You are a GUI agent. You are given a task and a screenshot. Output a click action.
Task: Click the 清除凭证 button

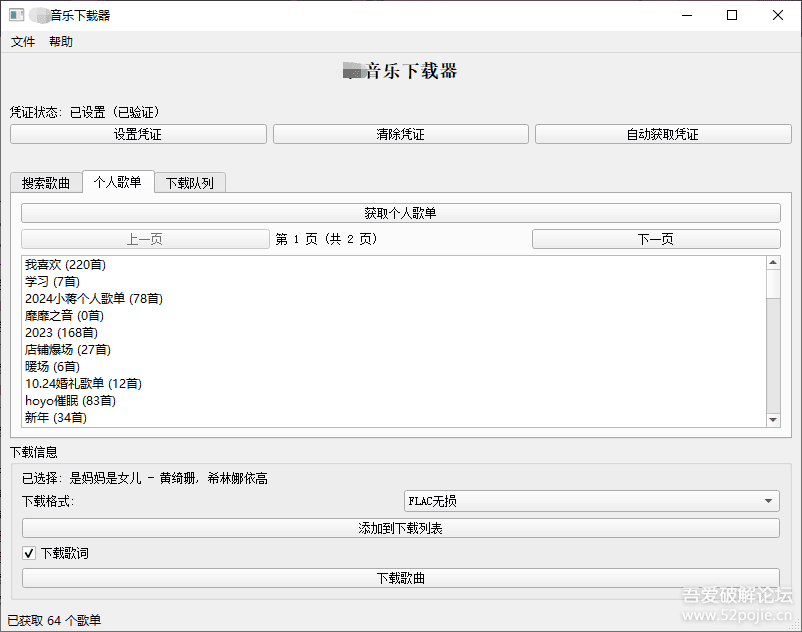pos(400,133)
